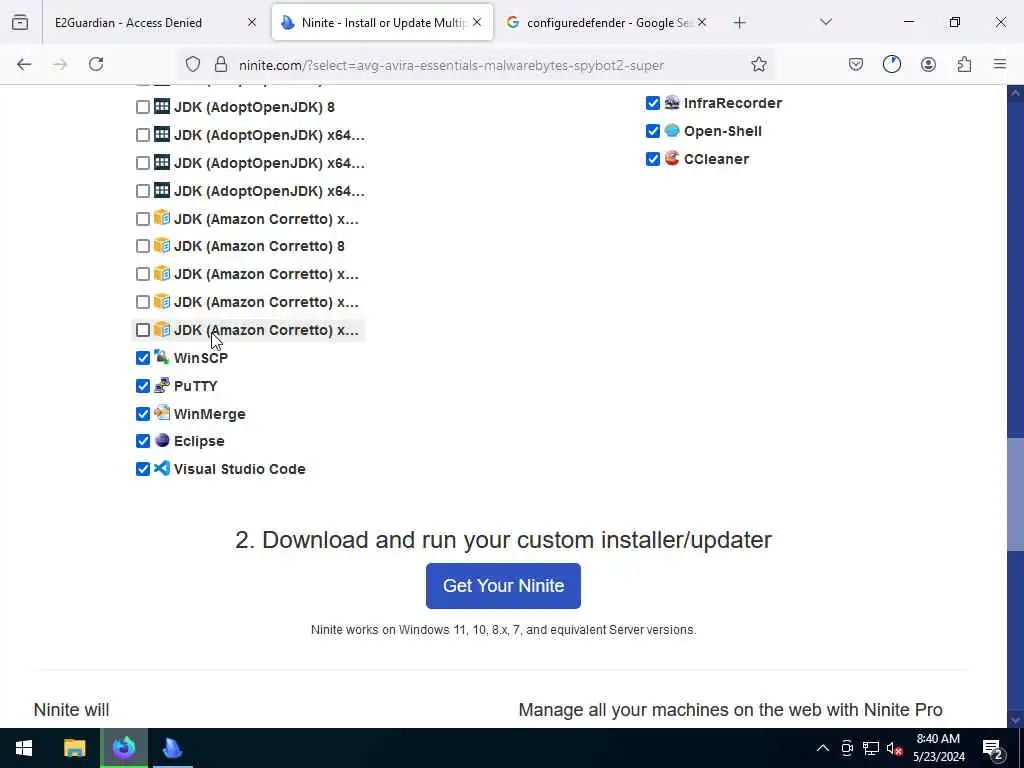Uncheck the InfraRecorder checkbox

click(652, 103)
